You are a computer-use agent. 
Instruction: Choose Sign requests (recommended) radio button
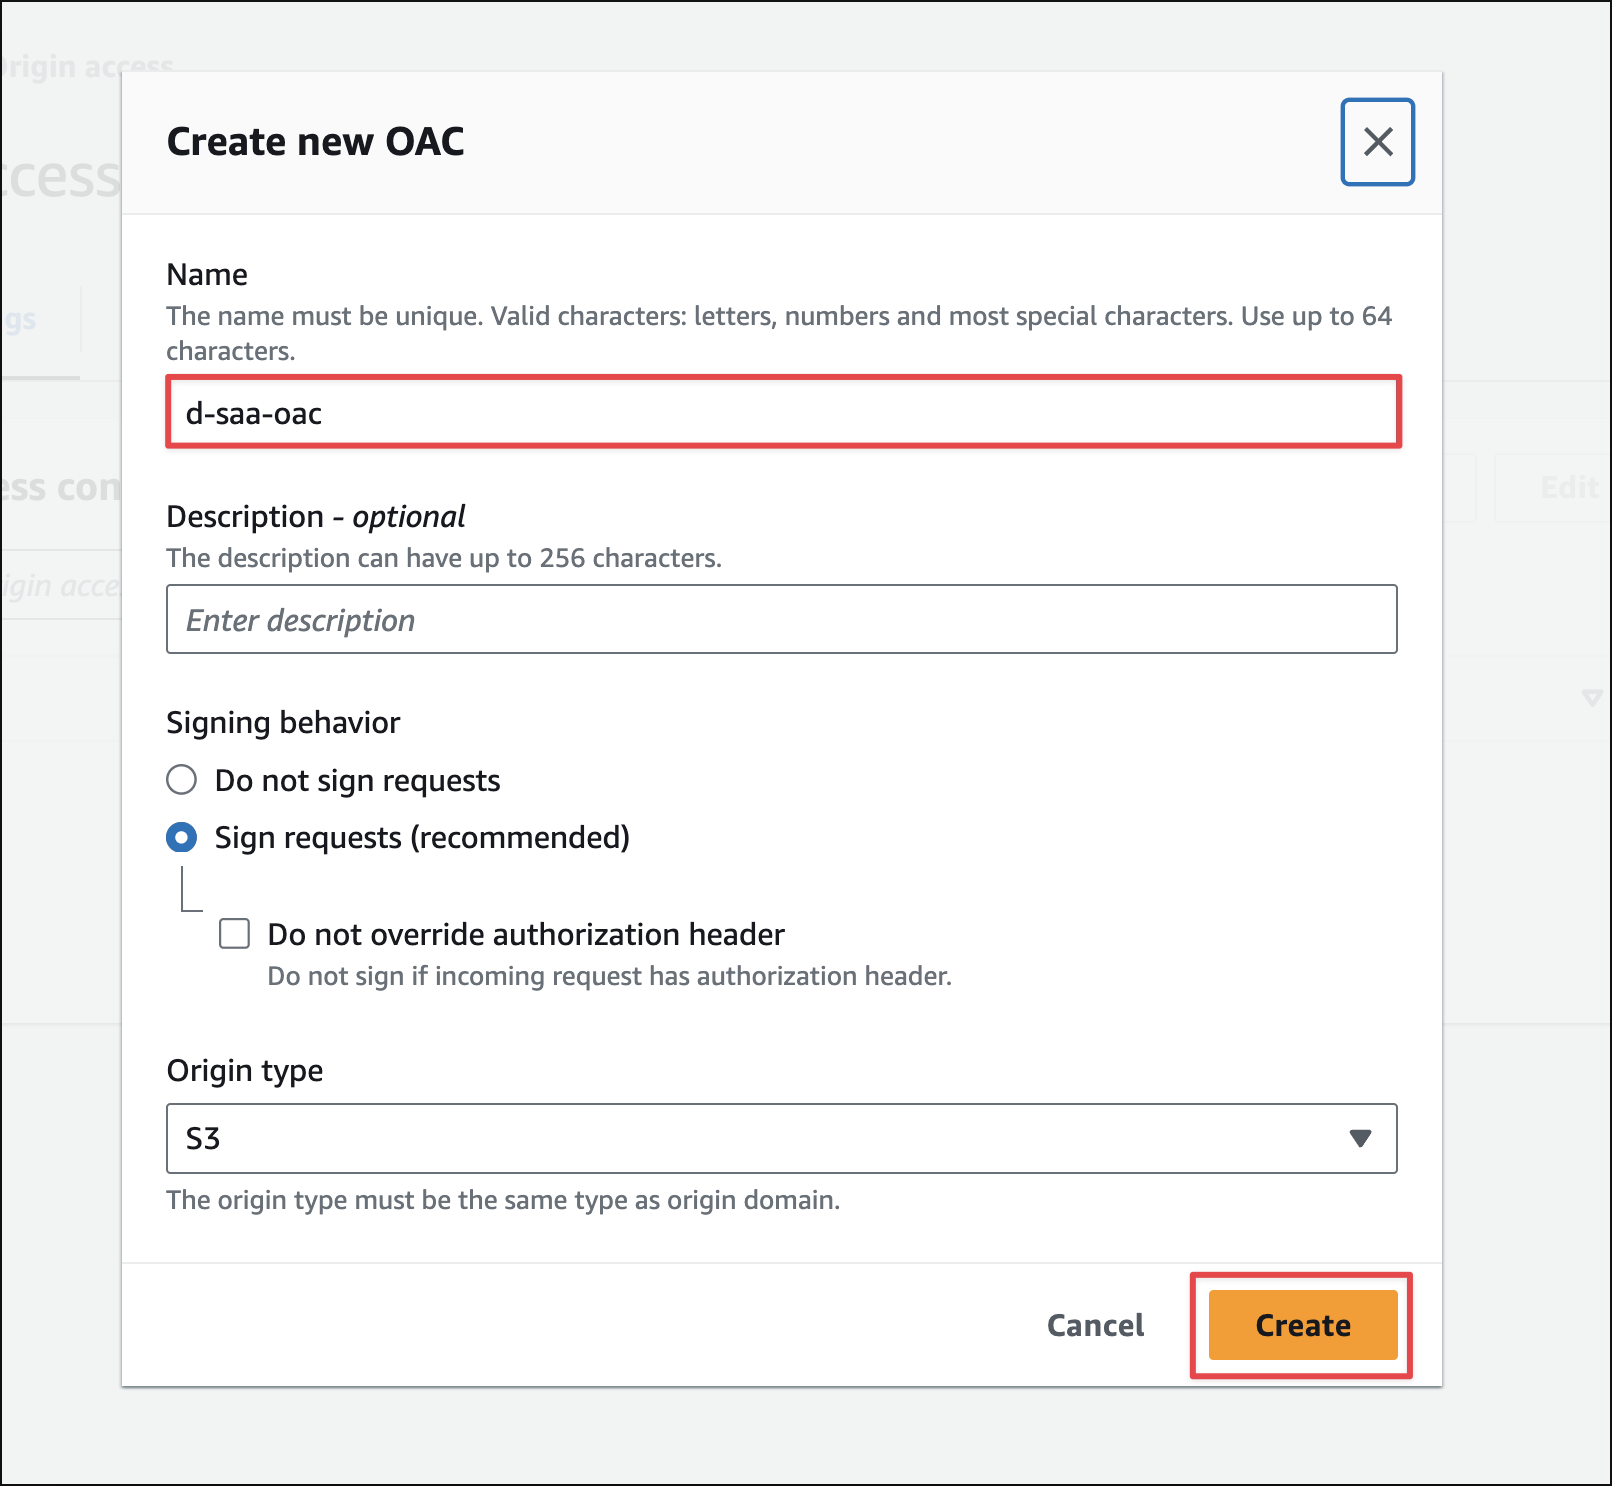(x=182, y=837)
